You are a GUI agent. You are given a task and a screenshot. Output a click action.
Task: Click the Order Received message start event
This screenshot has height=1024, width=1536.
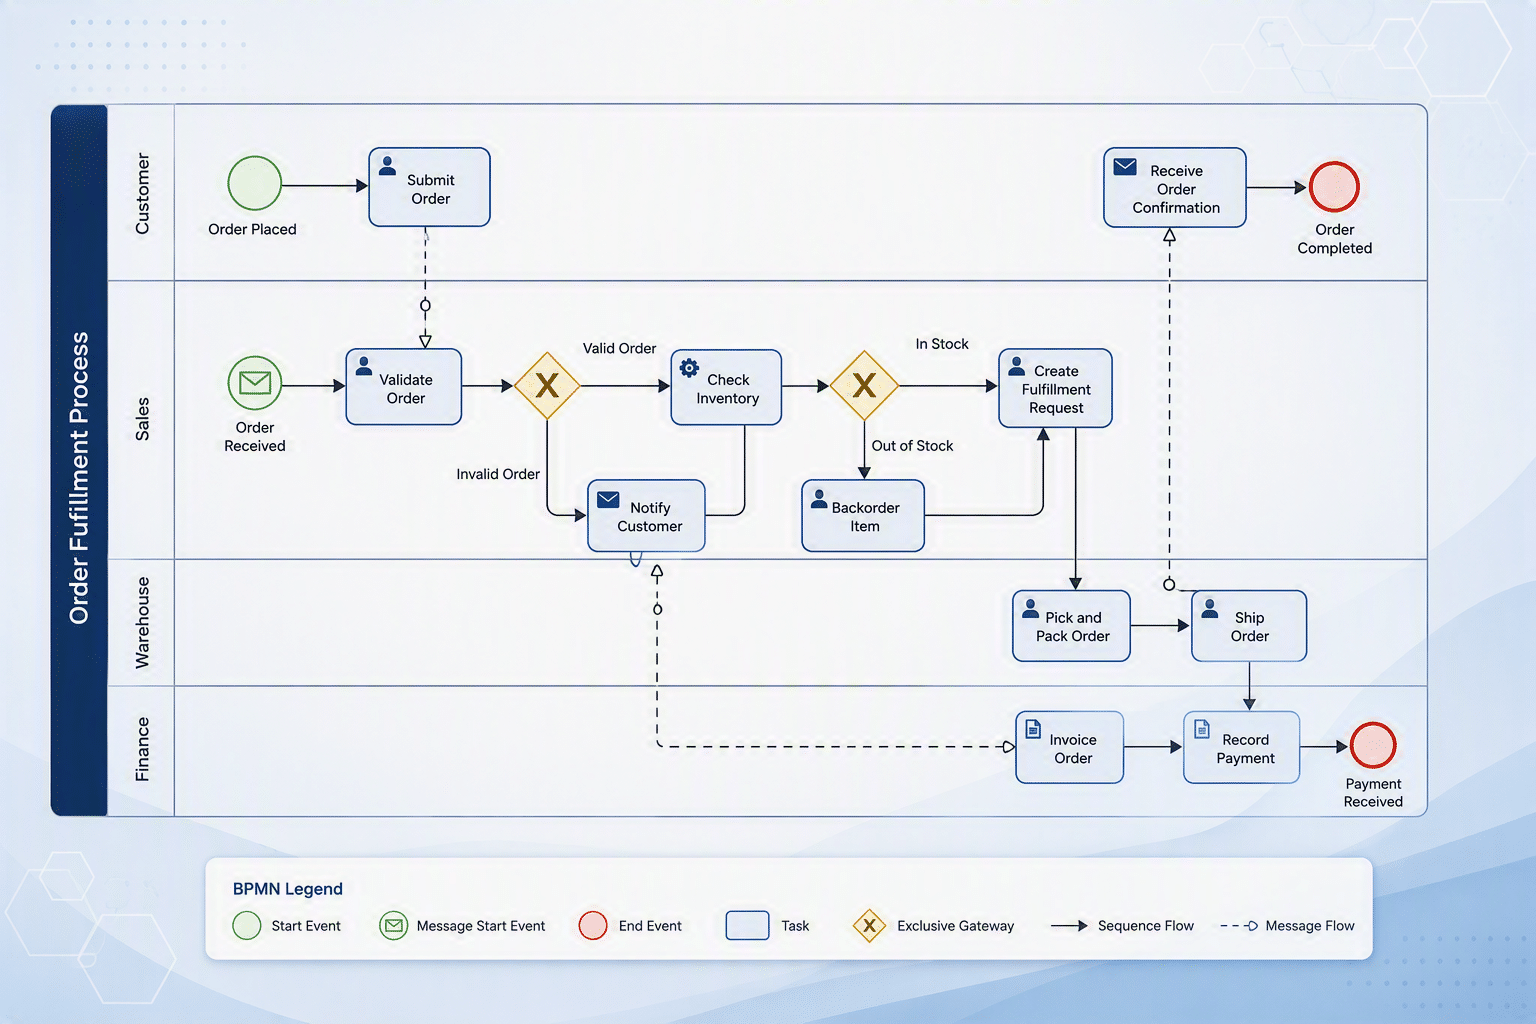coord(255,383)
